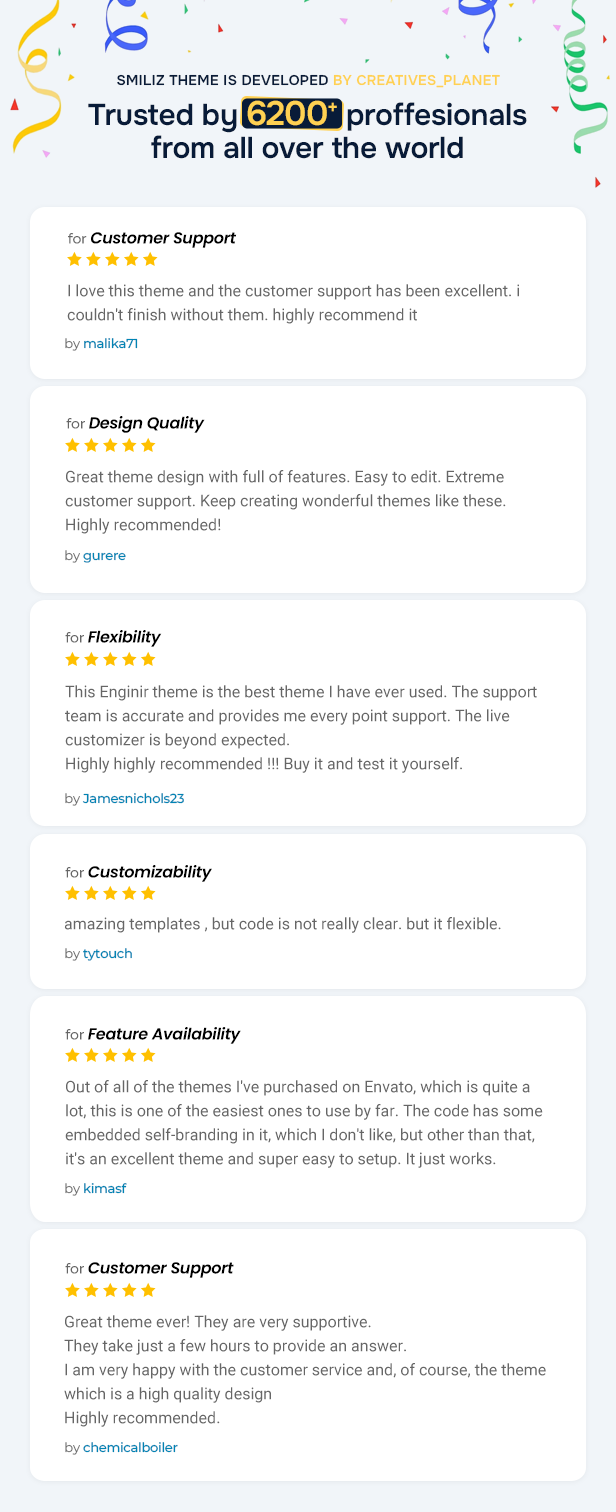Click the 6200+ highlighted badge
The height and width of the screenshot is (1512, 616).
point(292,115)
